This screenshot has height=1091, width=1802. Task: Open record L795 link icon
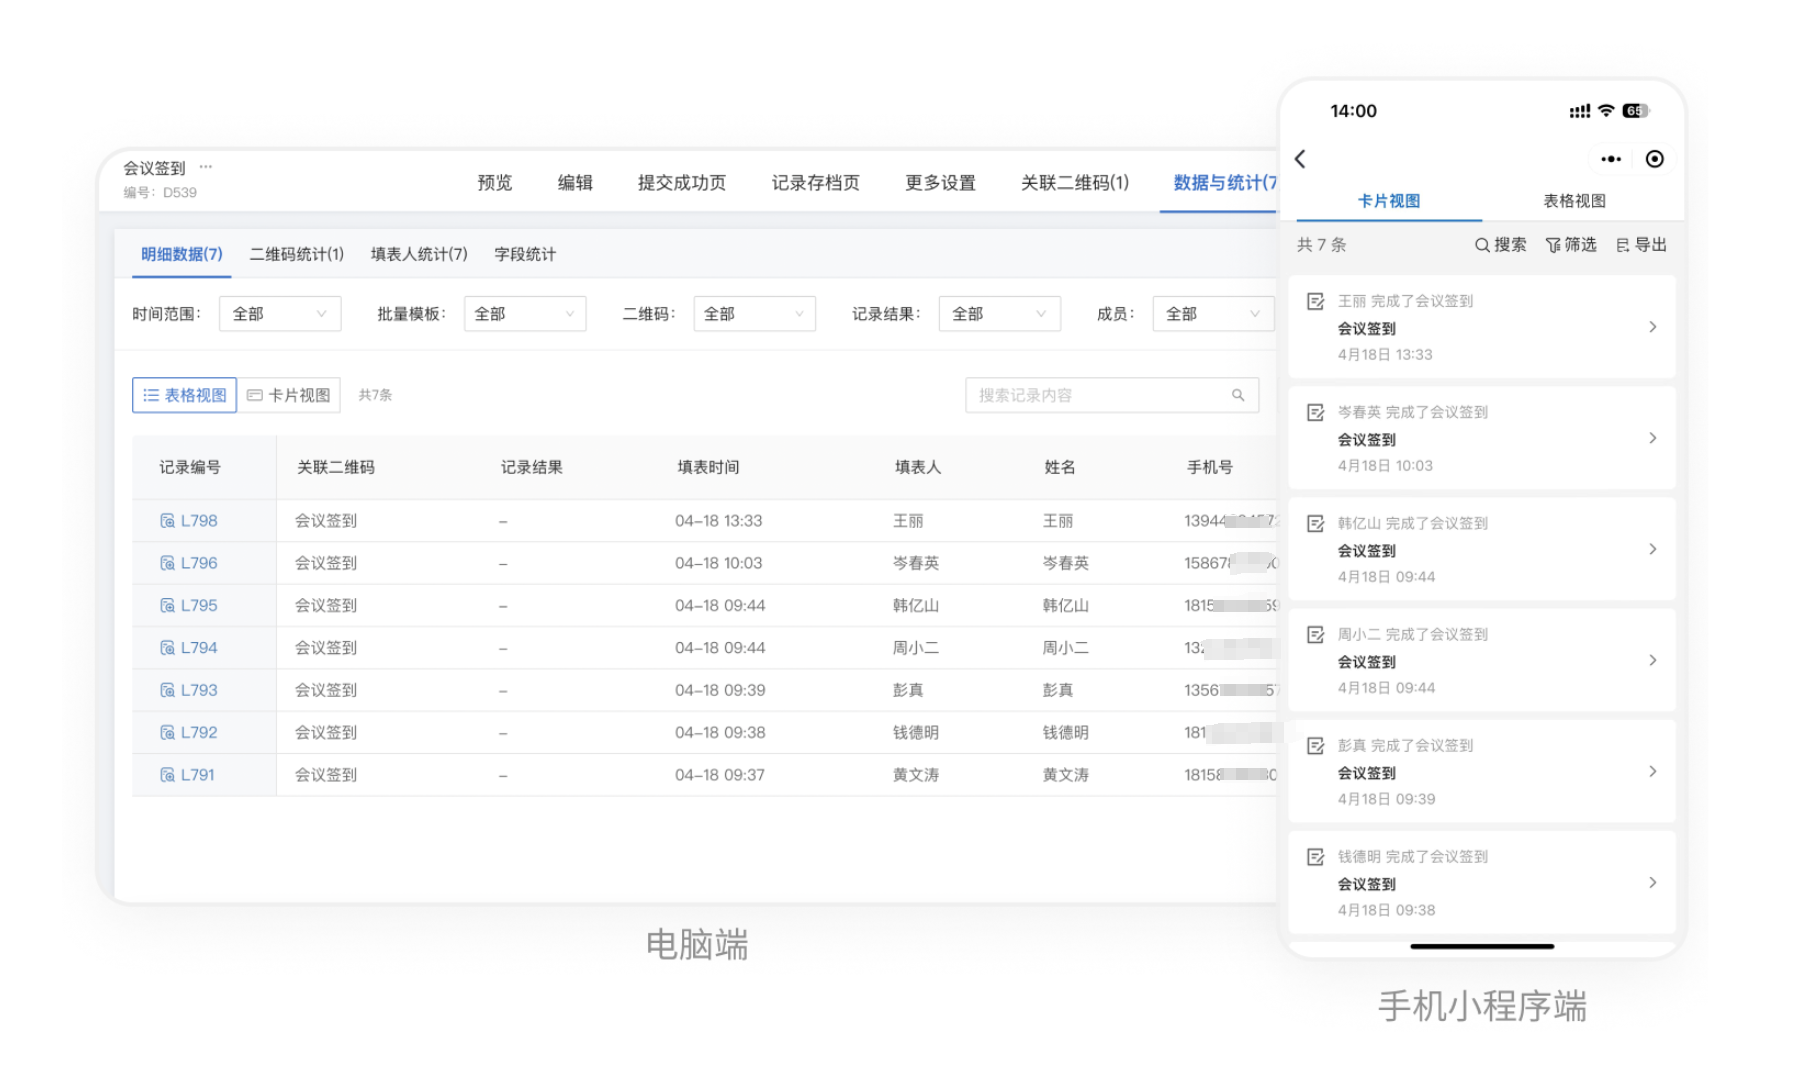[x=167, y=605]
